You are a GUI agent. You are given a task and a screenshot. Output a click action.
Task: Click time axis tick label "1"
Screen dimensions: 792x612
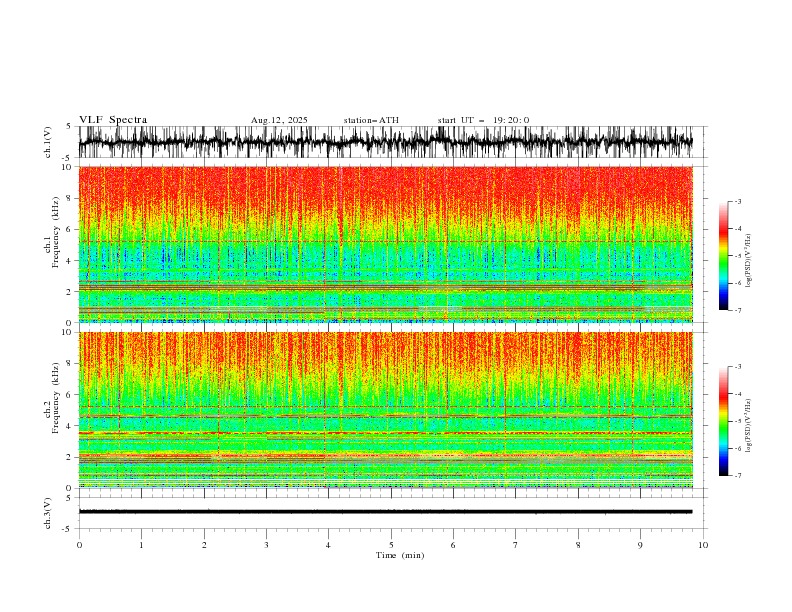141,545
